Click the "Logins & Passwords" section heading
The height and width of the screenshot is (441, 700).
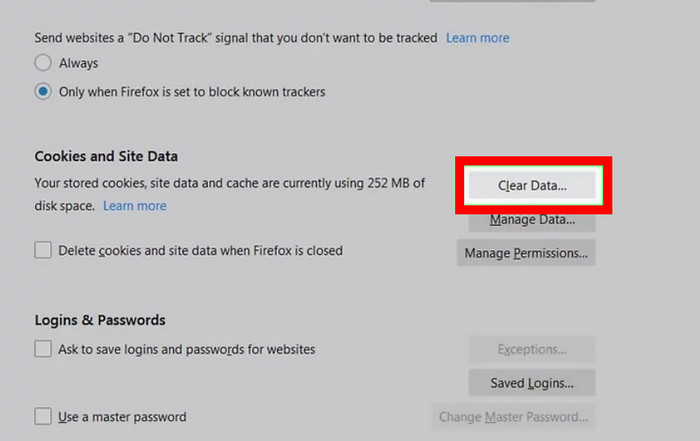tap(100, 320)
